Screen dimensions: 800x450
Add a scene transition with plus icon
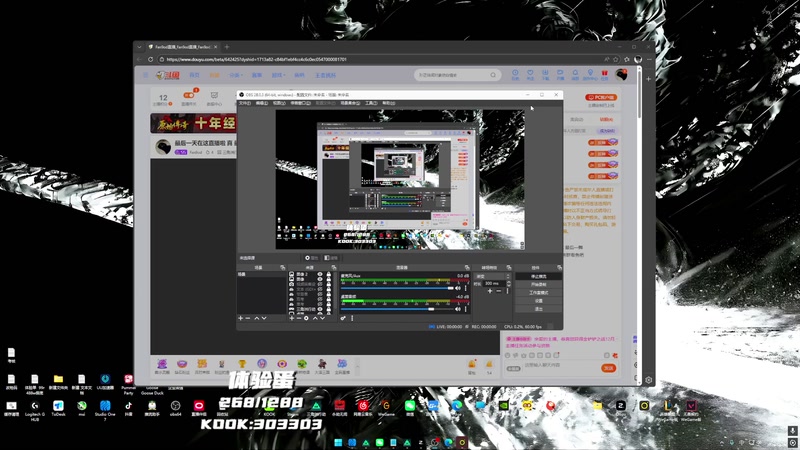pyautogui.click(x=490, y=291)
